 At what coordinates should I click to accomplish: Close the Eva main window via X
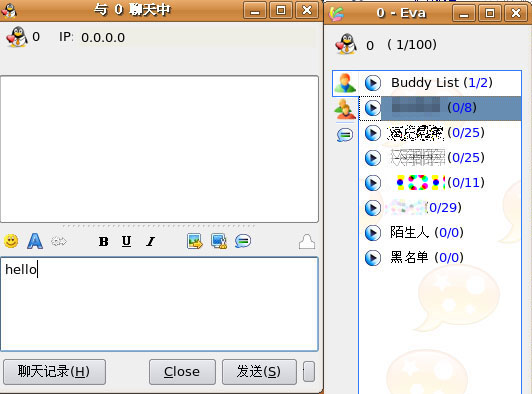pyautogui.click(x=516, y=14)
